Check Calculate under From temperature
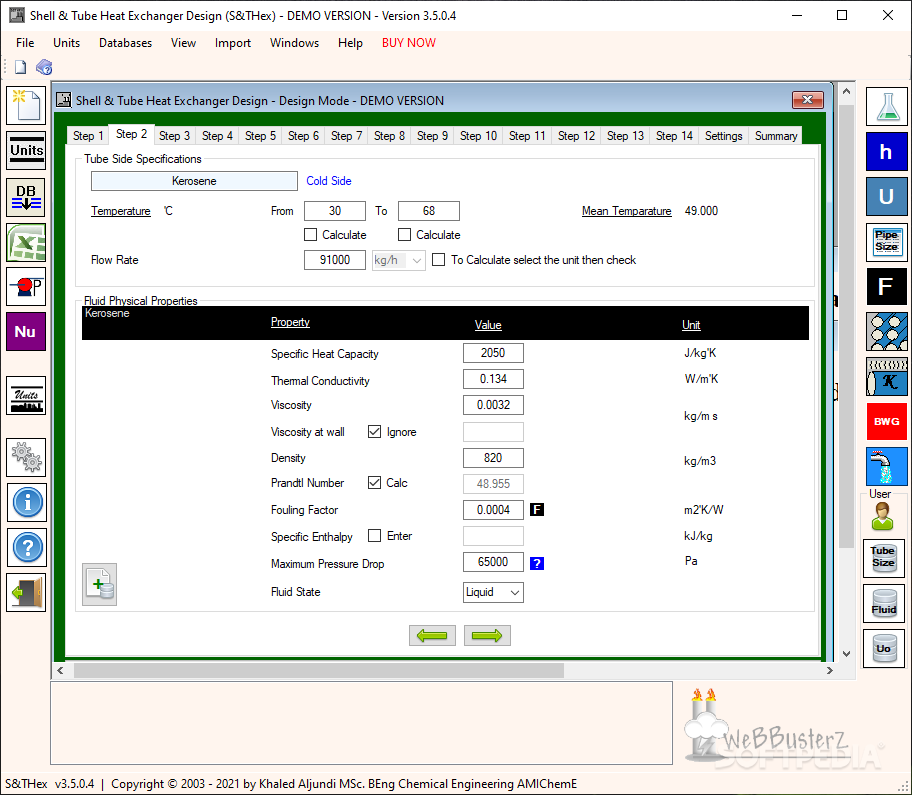Viewport: 912px width, 795px height. [x=311, y=235]
